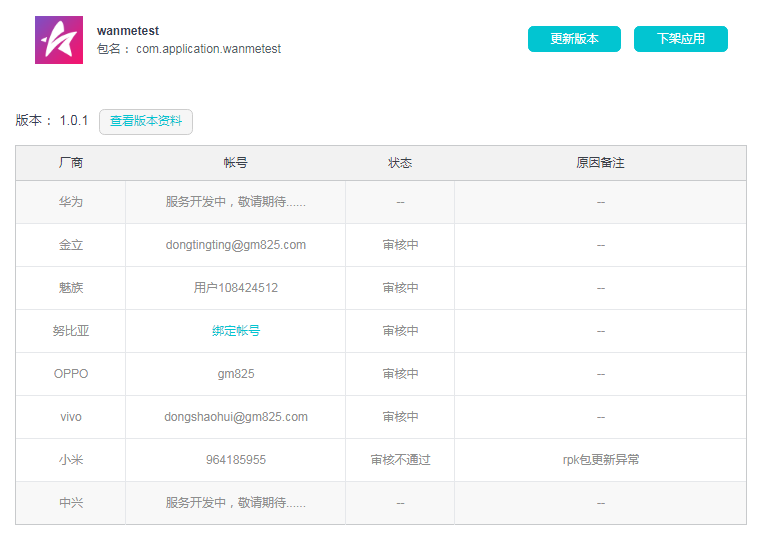The height and width of the screenshot is (541, 761).
Task: Click the rpk包更新异常 remark
Action: [601, 459]
